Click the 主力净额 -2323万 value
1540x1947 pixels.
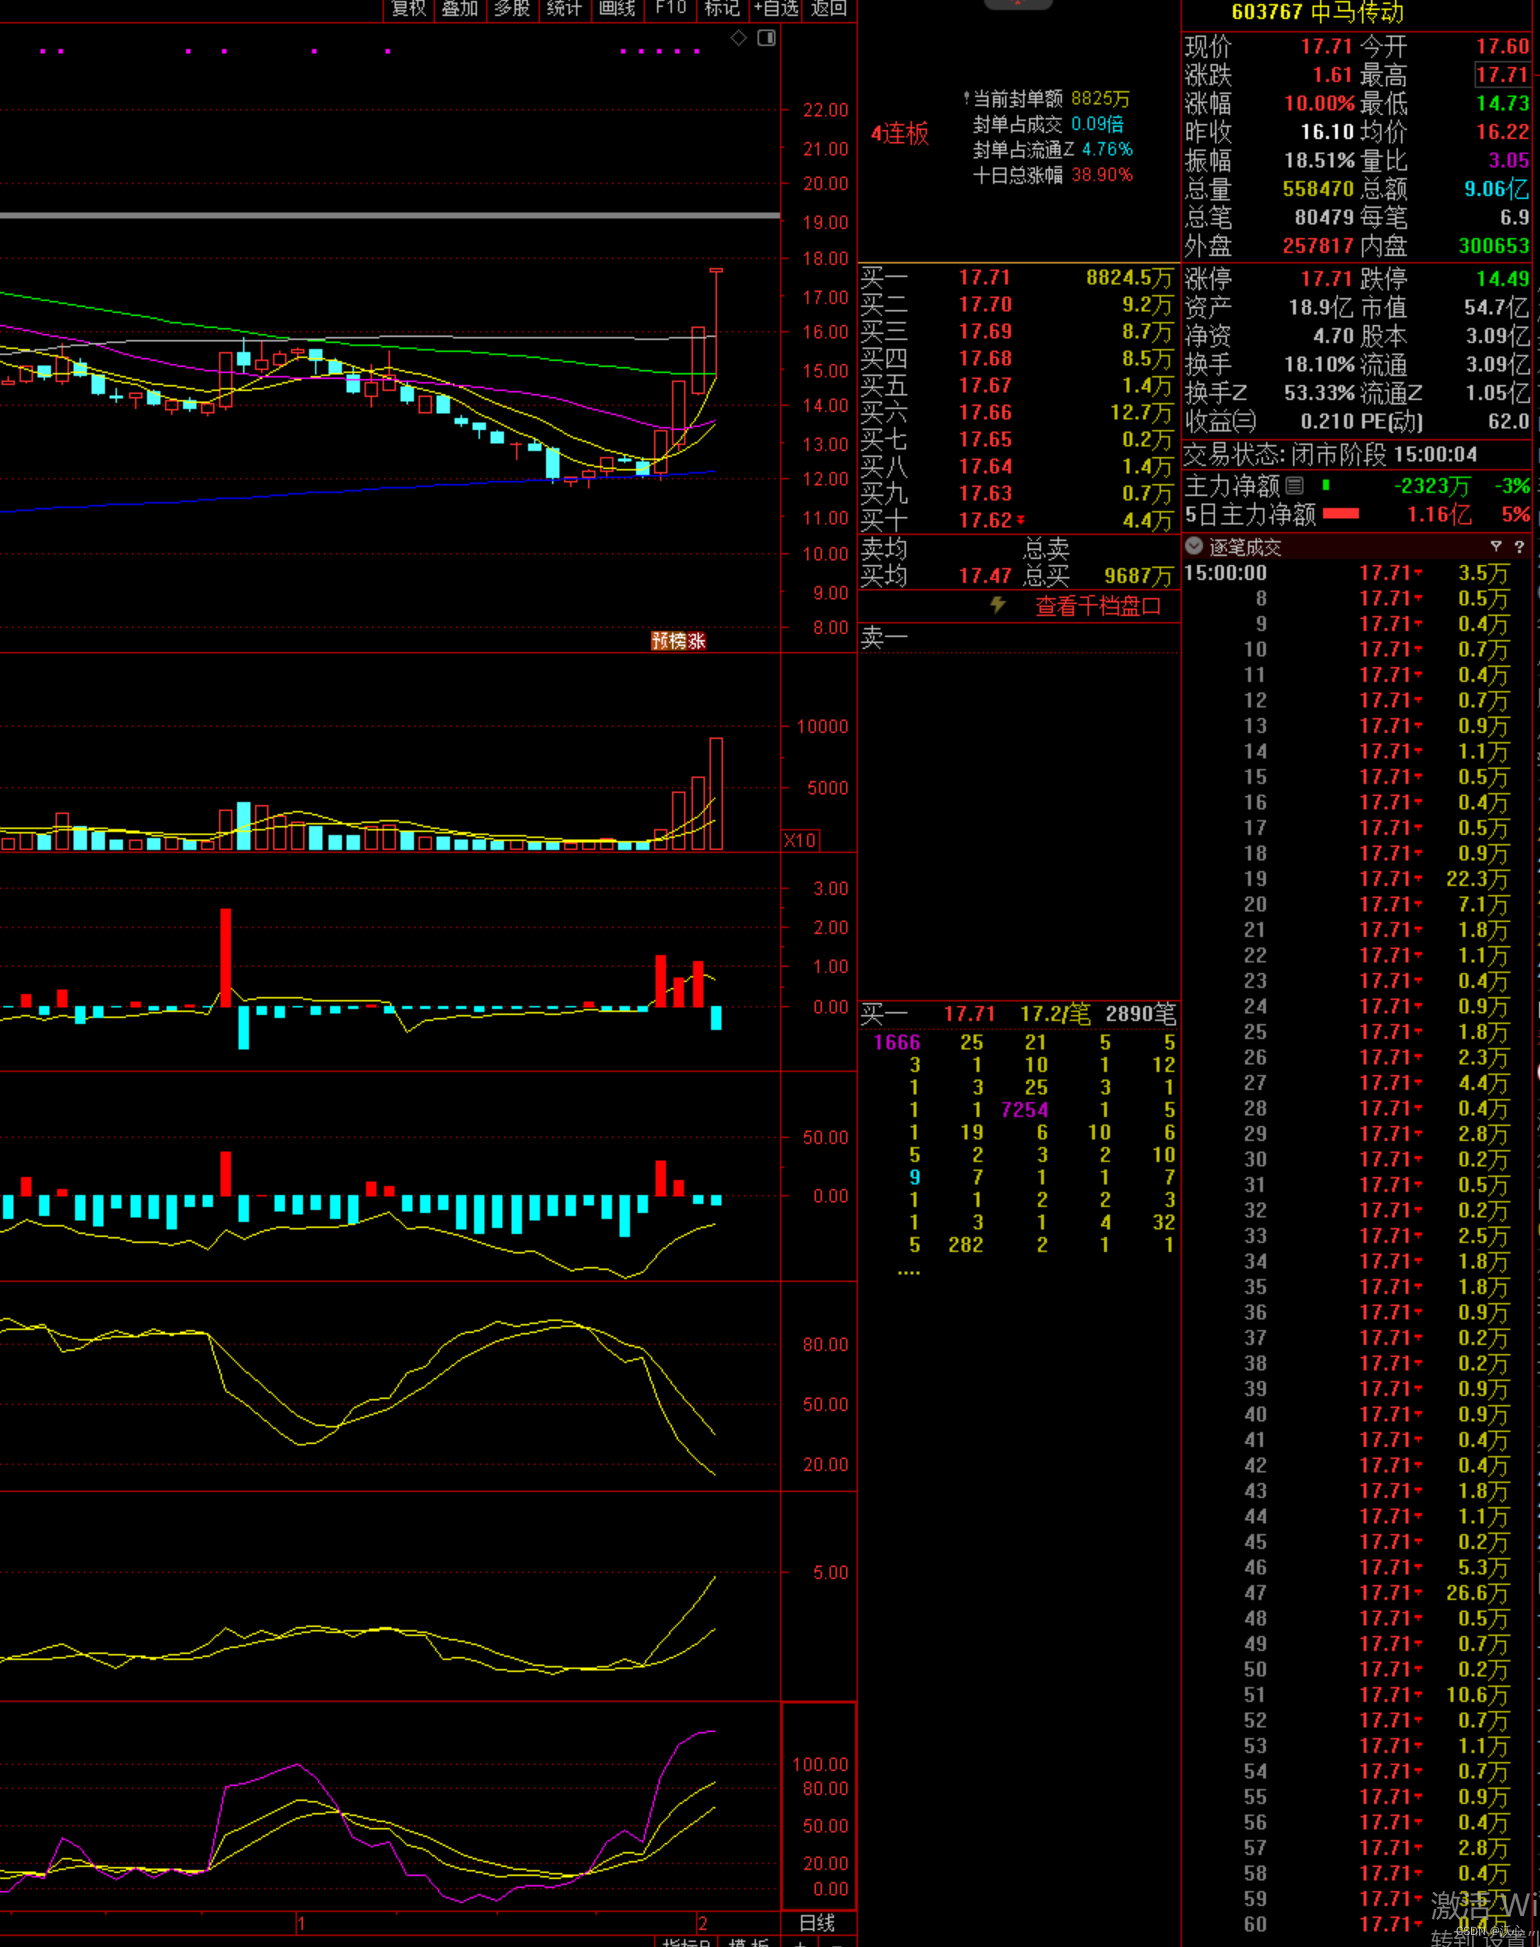(x=1432, y=486)
